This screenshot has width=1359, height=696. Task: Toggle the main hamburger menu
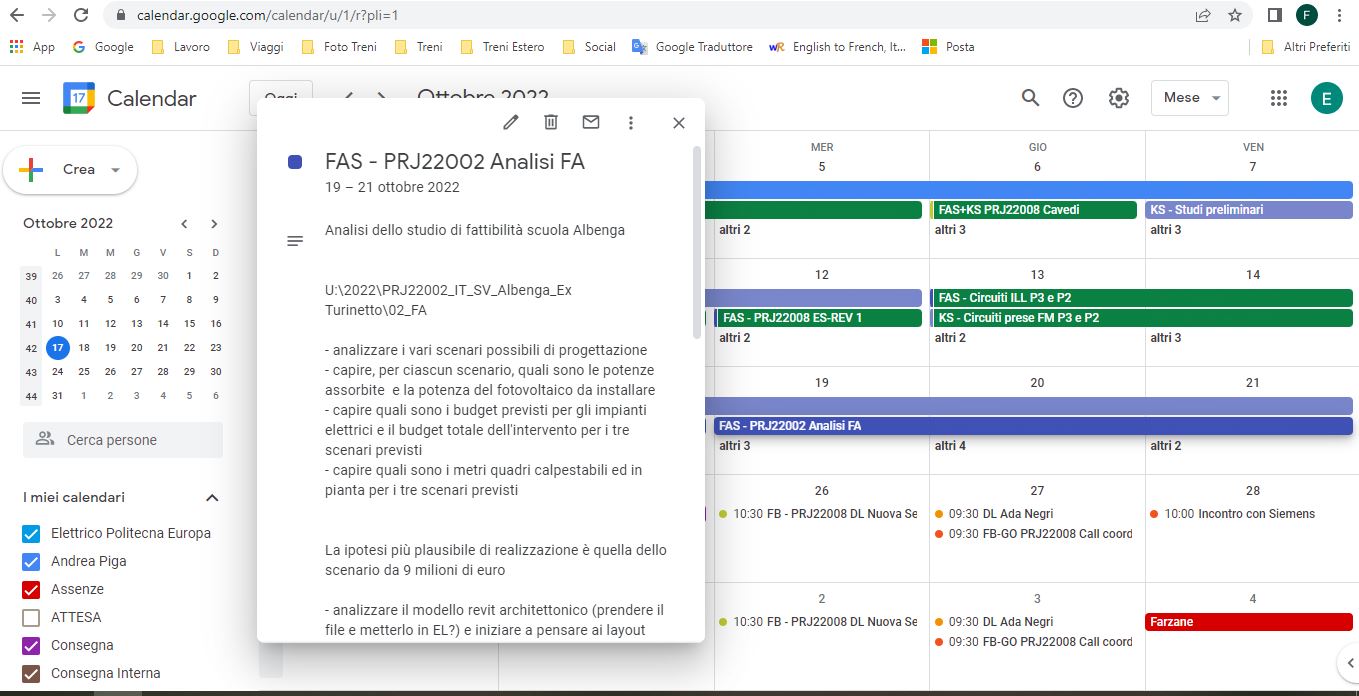click(x=31, y=98)
